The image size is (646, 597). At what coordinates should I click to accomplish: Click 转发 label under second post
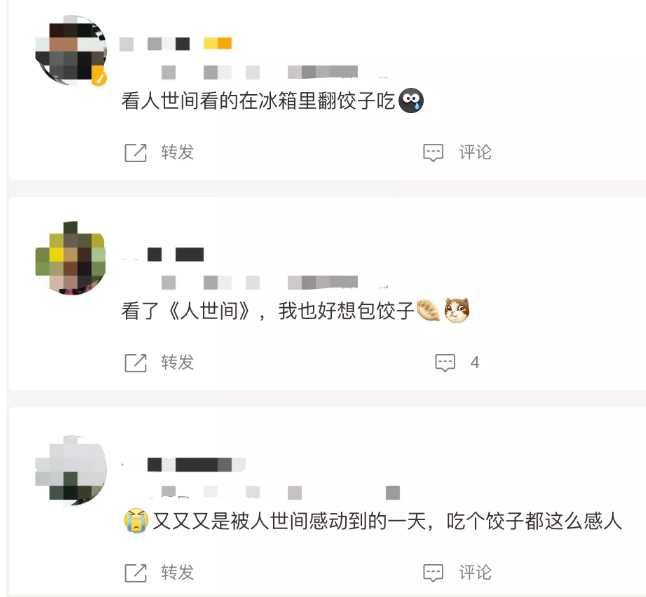click(177, 363)
